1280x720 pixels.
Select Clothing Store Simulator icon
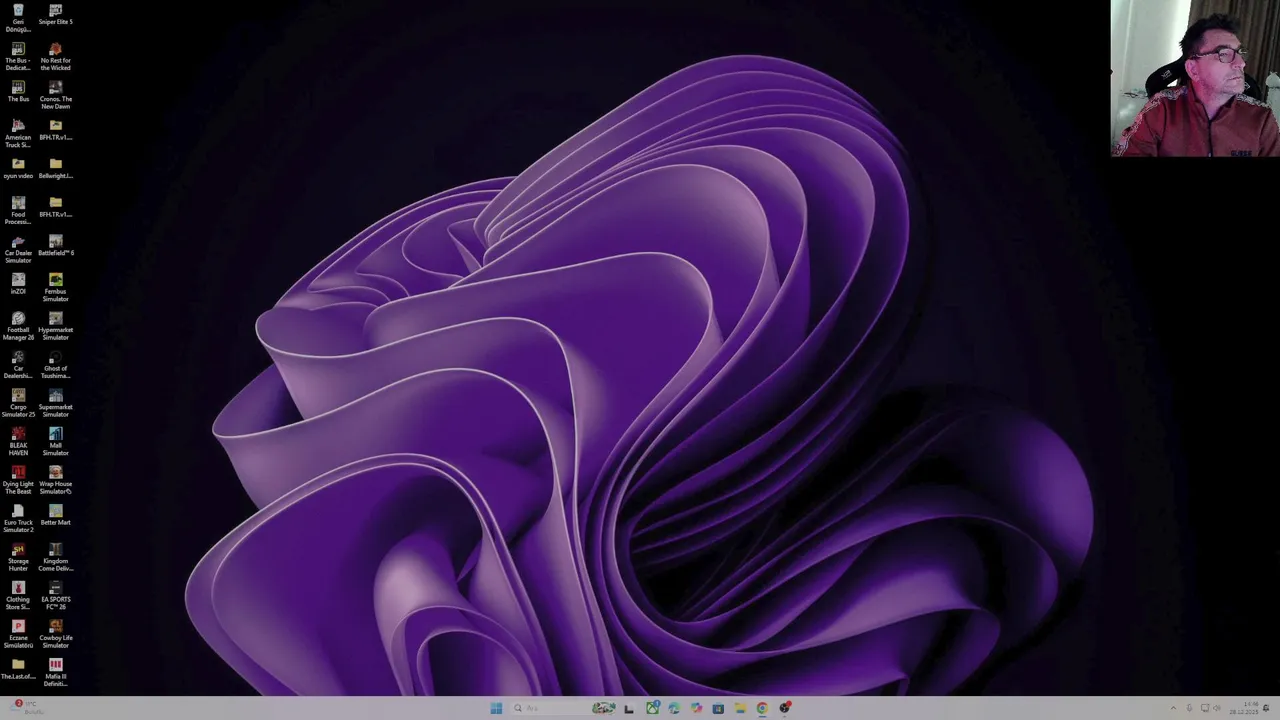18,596
